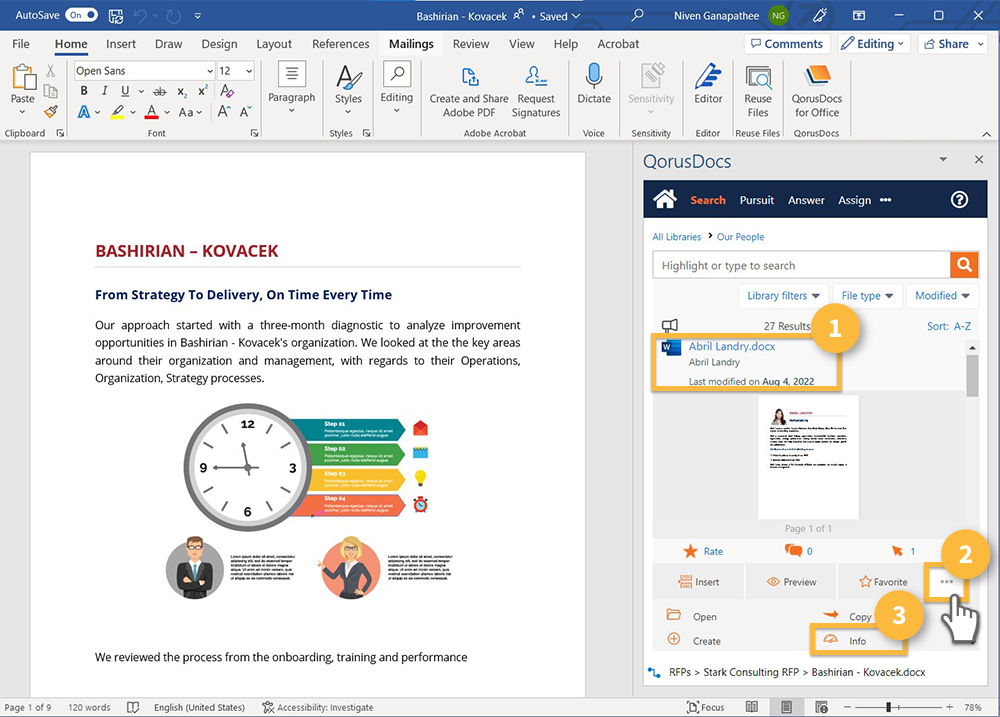The image size is (1000, 717).
Task: Toggle Italic formatting
Action: (105, 91)
